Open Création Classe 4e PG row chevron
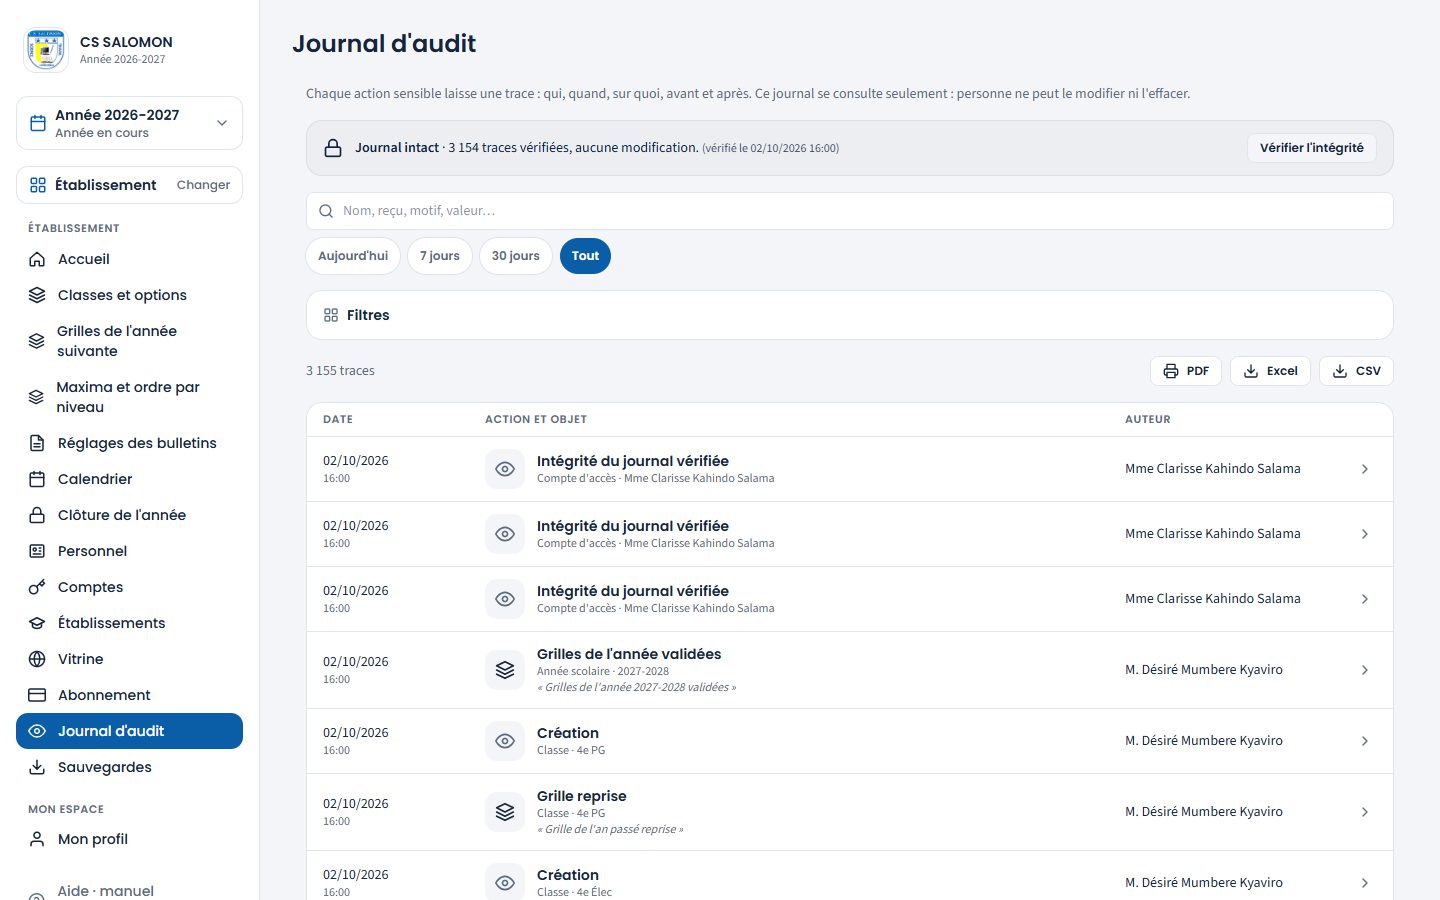 tap(1365, 741)
